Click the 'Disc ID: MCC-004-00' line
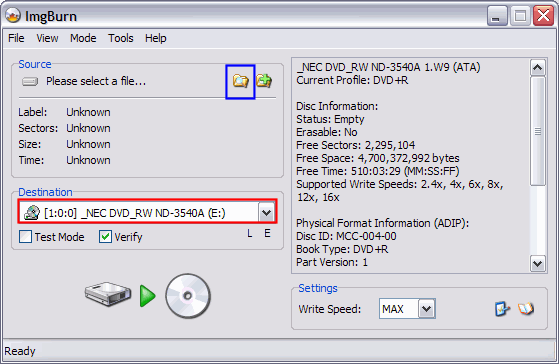This screenshot has width=559, height=364. [346, 236]
